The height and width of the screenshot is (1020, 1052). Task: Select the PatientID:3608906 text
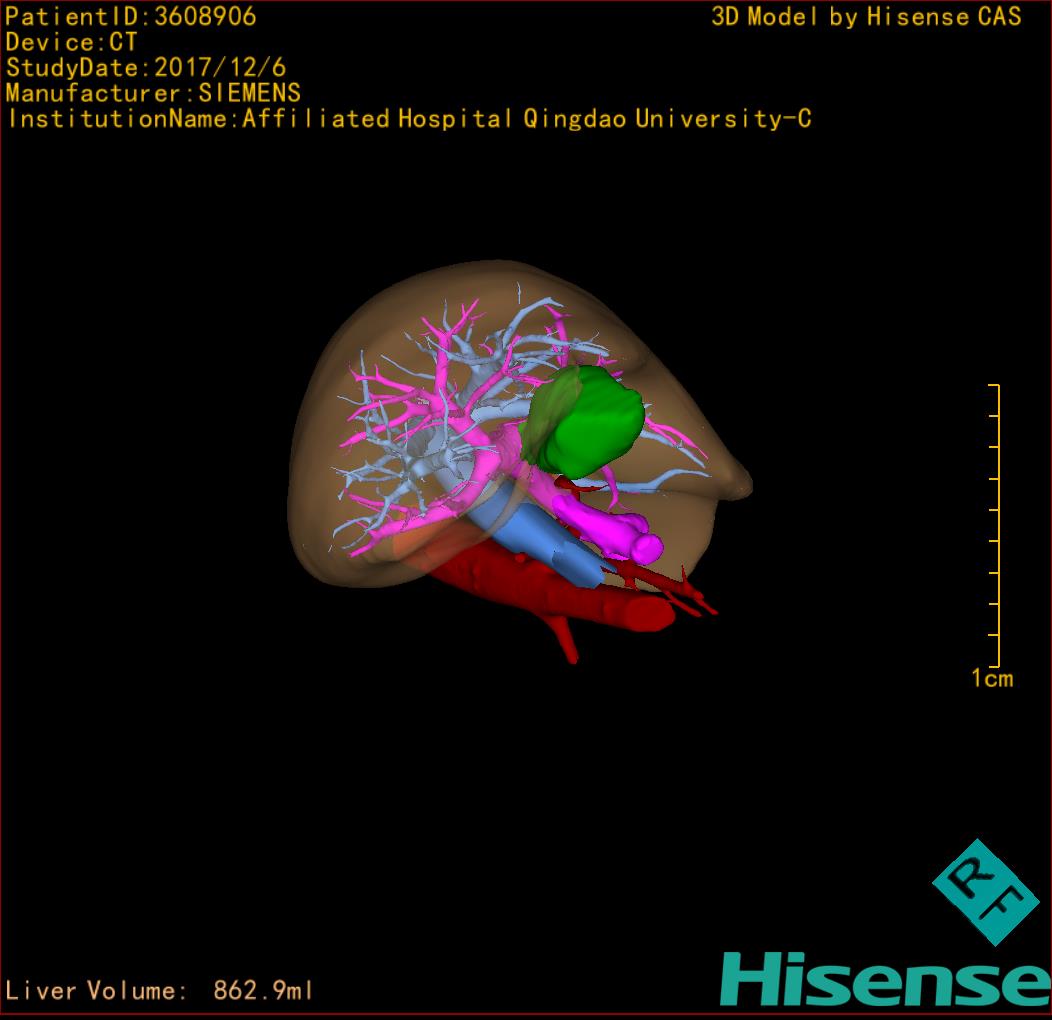pos(131,16)
